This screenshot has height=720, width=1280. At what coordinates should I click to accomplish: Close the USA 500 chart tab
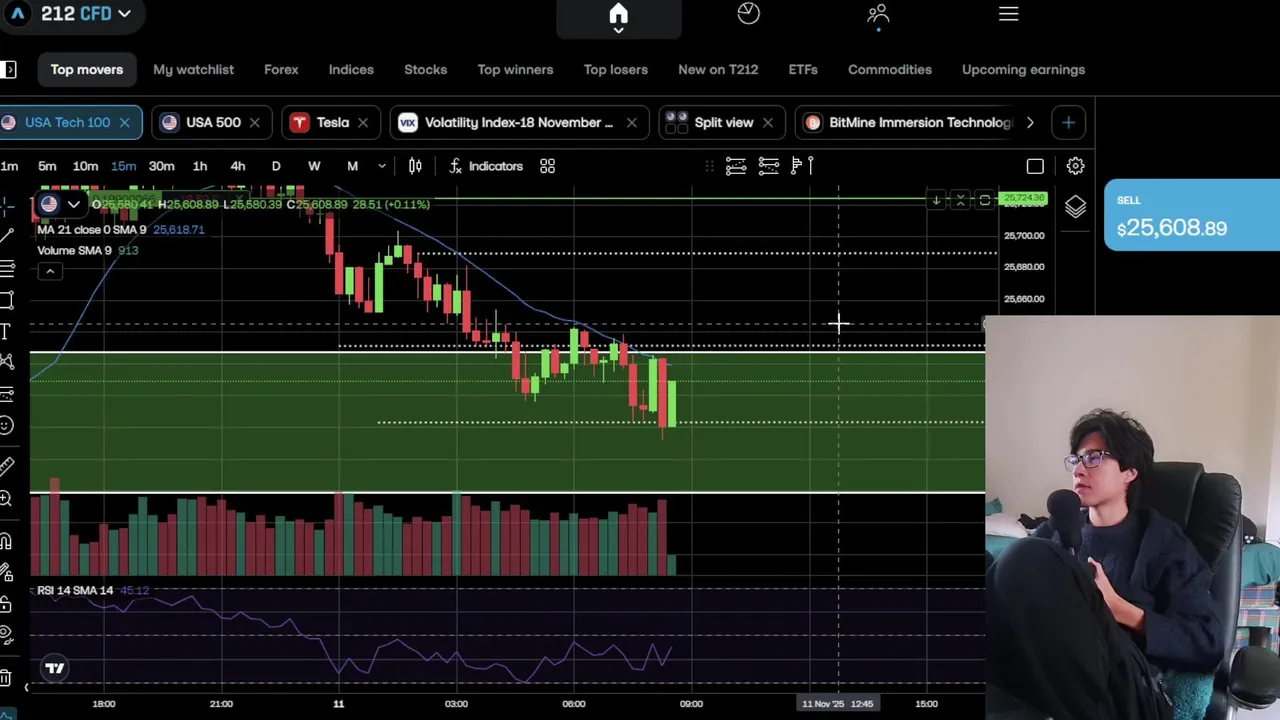pos(254,122)
